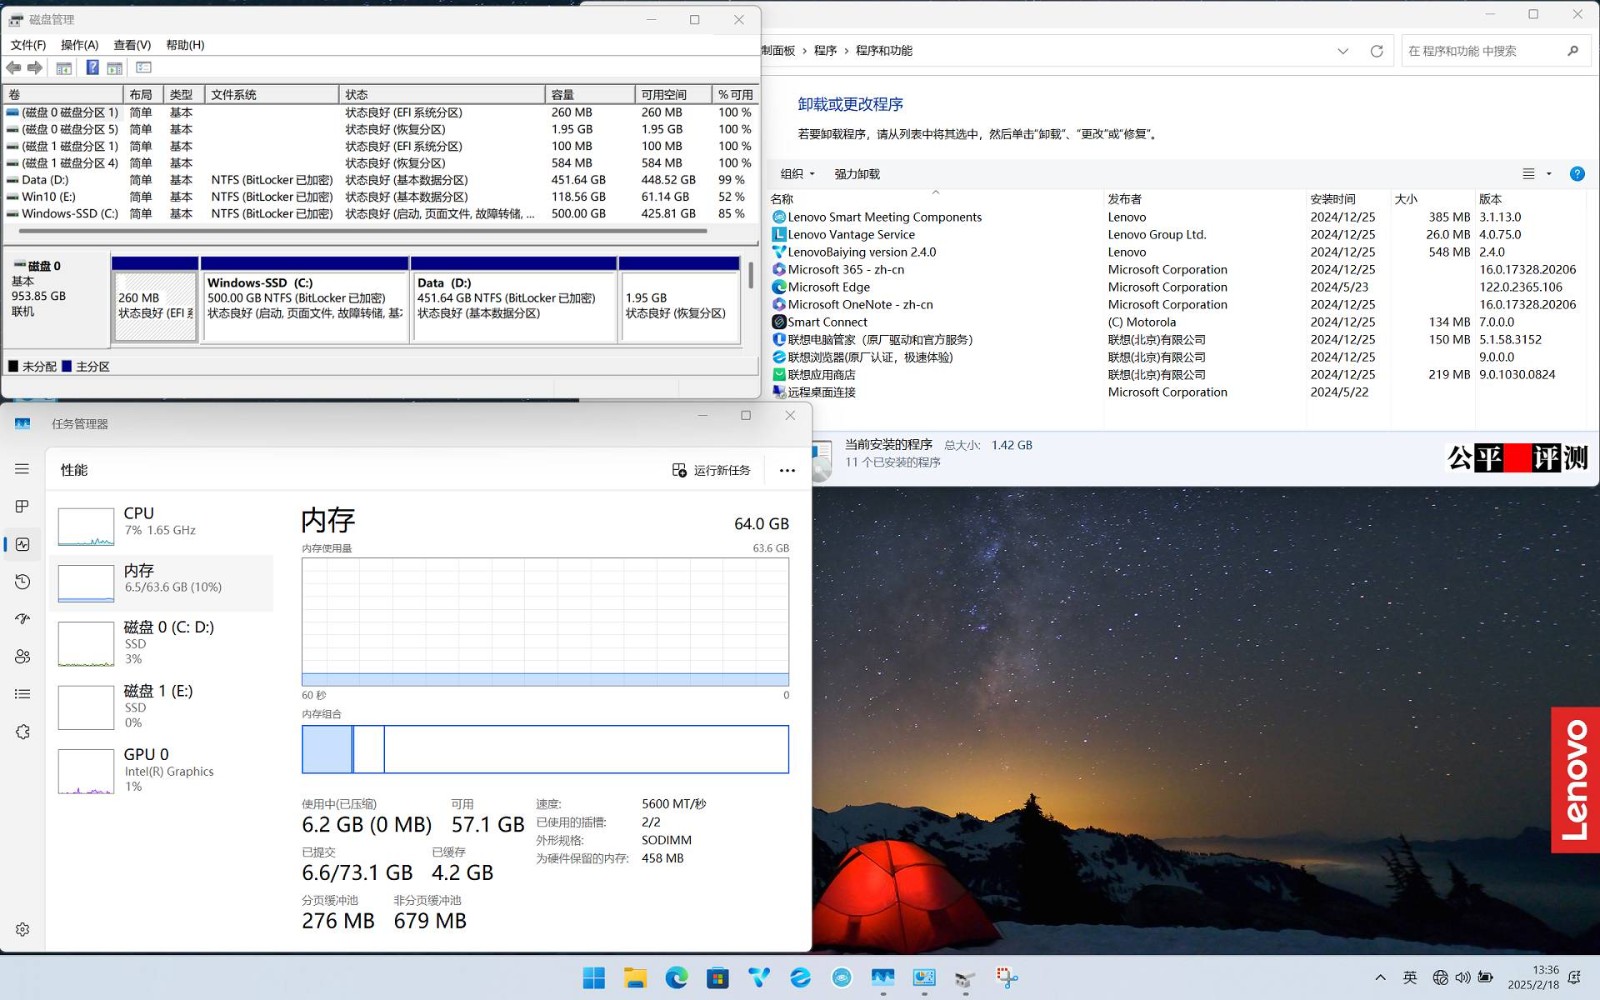Open Services page in Task Manager sidebar

pyautogui.click(x=22, y=732)
